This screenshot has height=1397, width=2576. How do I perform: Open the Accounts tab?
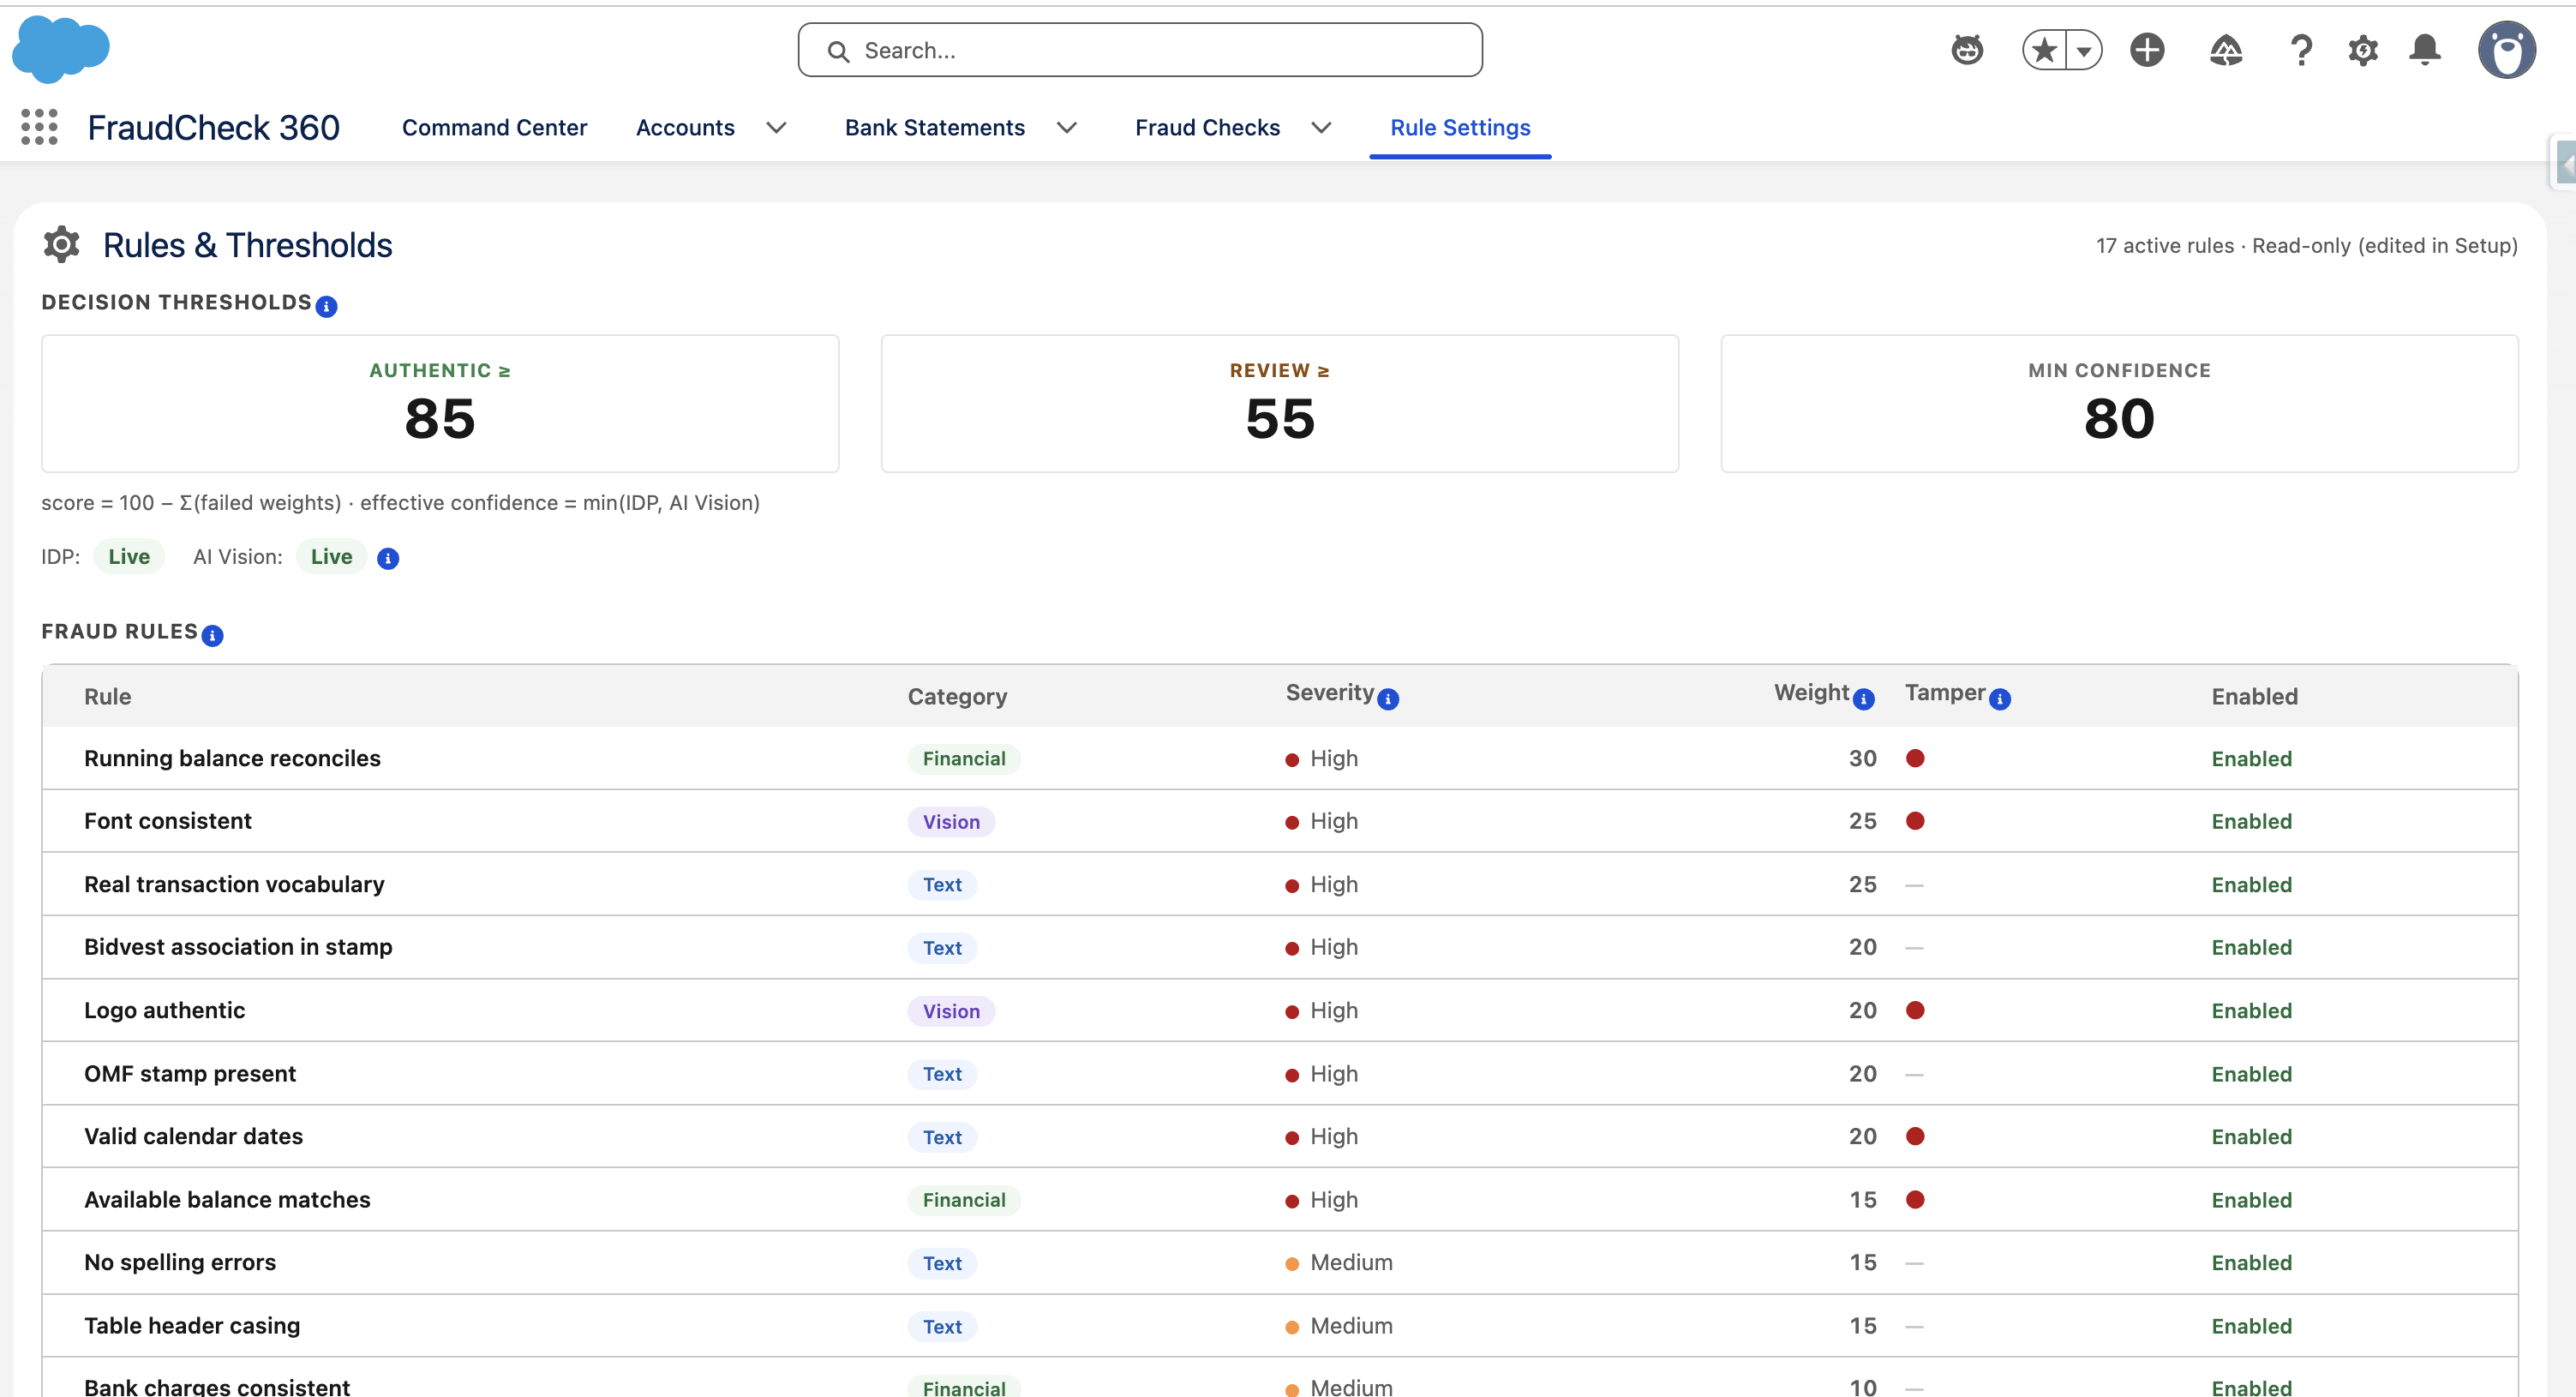(x=685, y=128)
